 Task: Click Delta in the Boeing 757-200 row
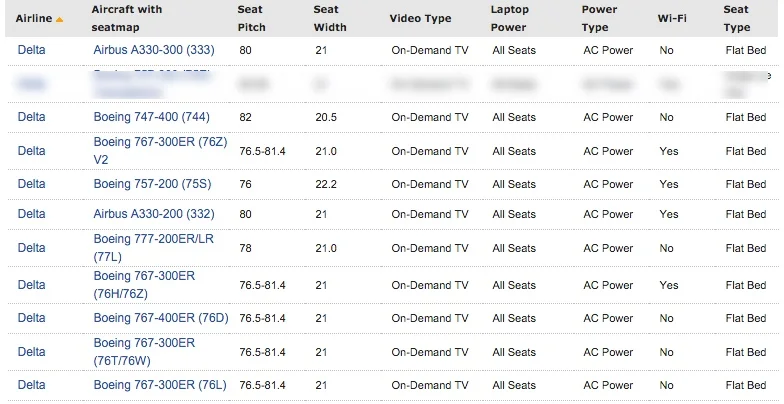point(32,184)
